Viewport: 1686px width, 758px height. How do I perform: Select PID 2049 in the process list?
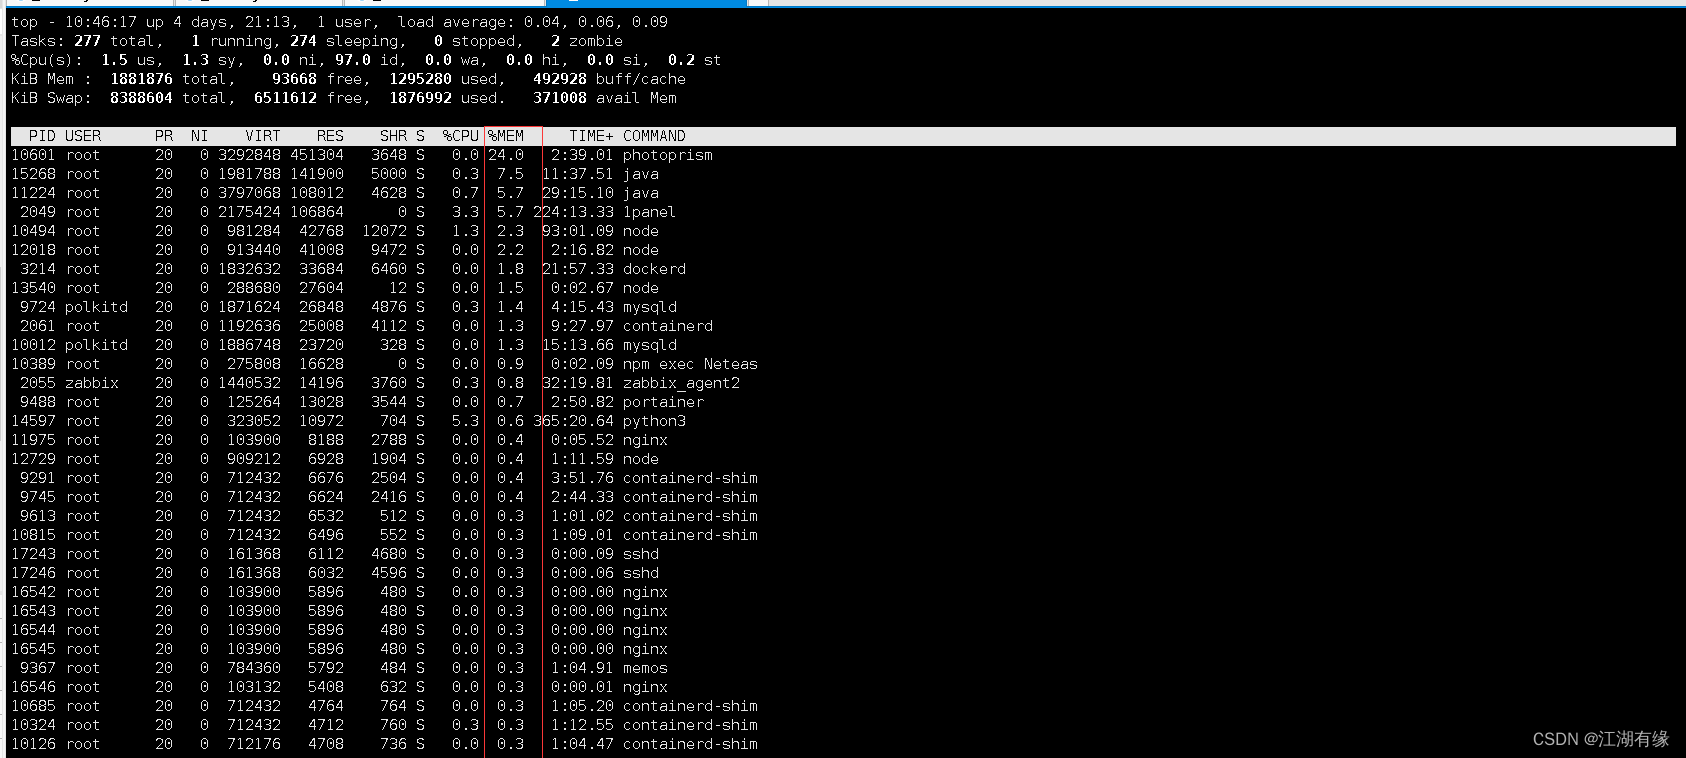coord(38,212)
